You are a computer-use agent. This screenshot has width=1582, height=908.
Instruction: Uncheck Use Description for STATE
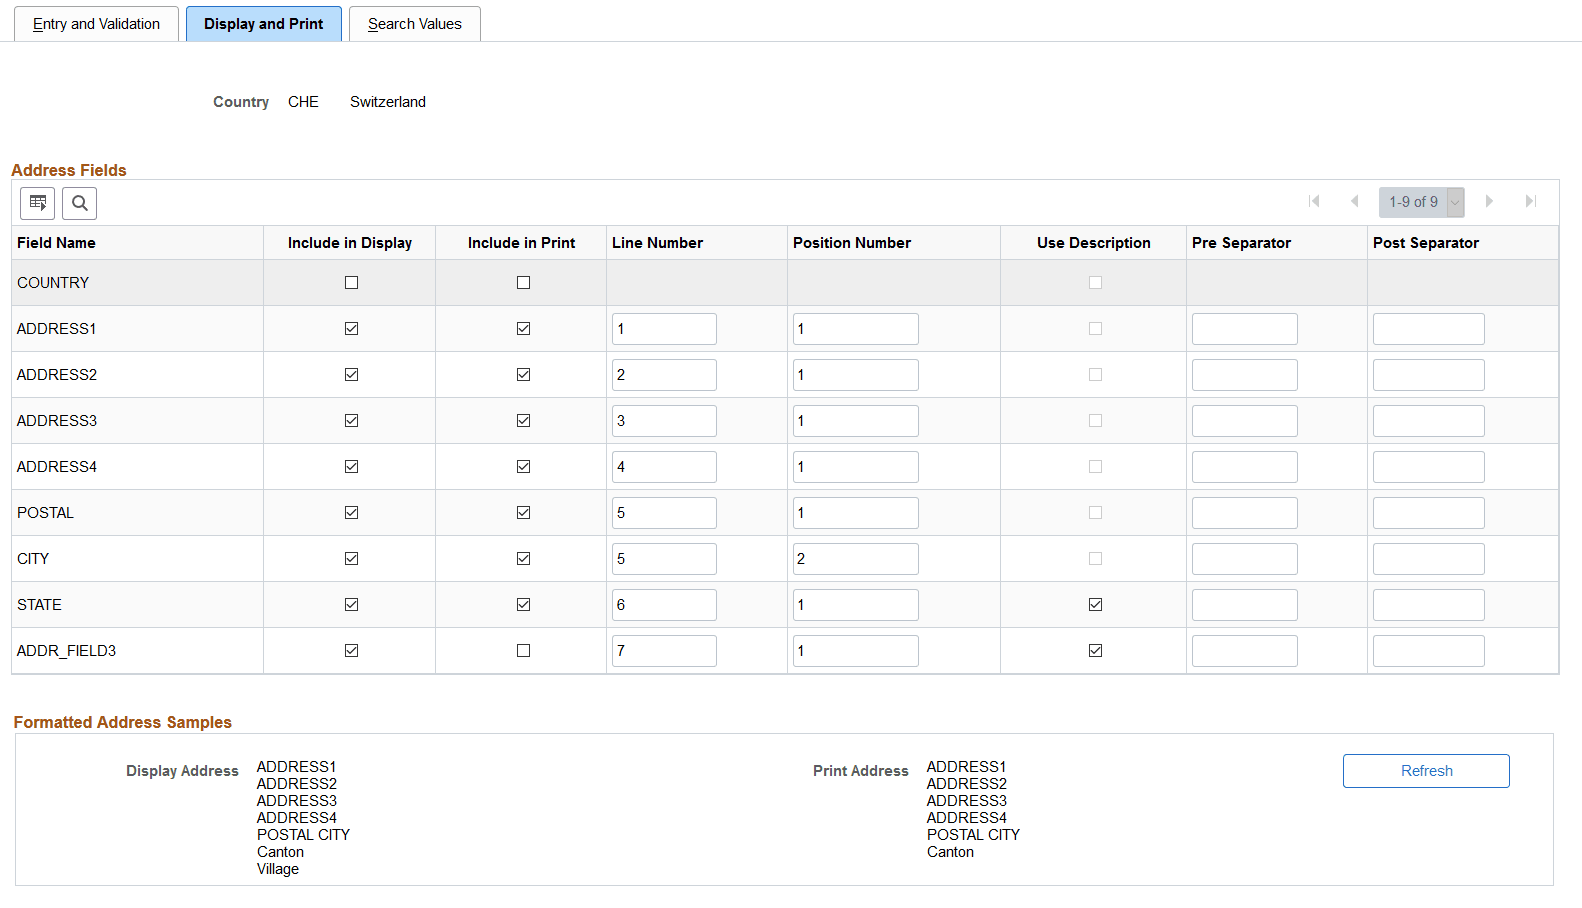1095,605
